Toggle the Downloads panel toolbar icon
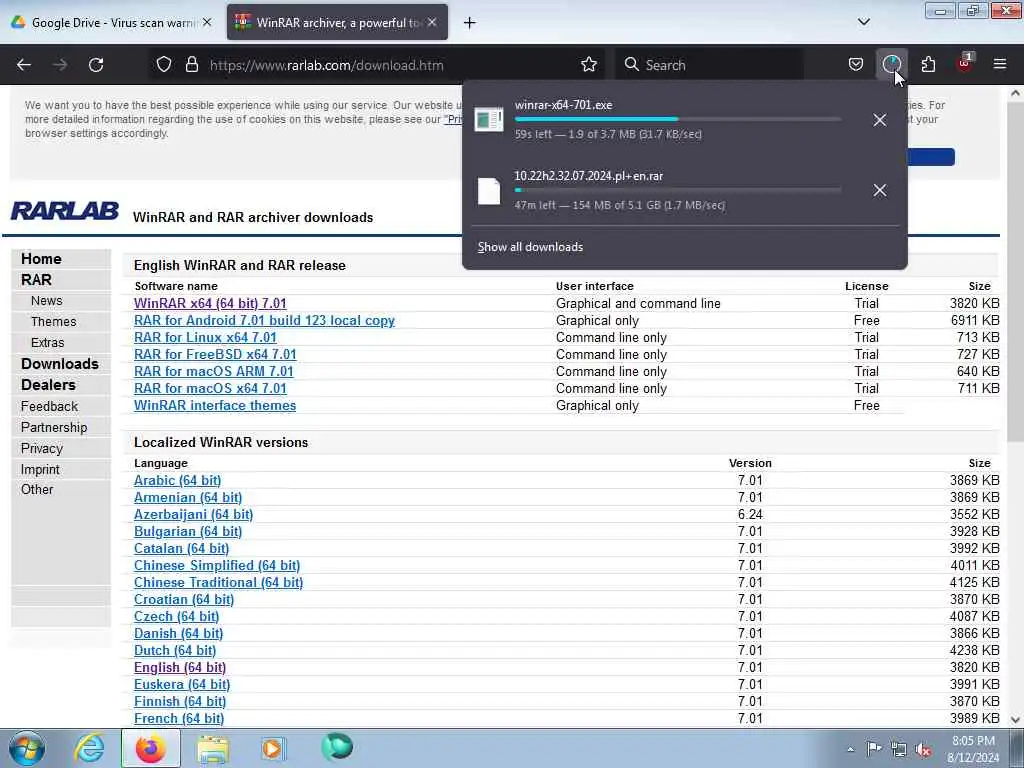1024x768 pixels. 891,65
